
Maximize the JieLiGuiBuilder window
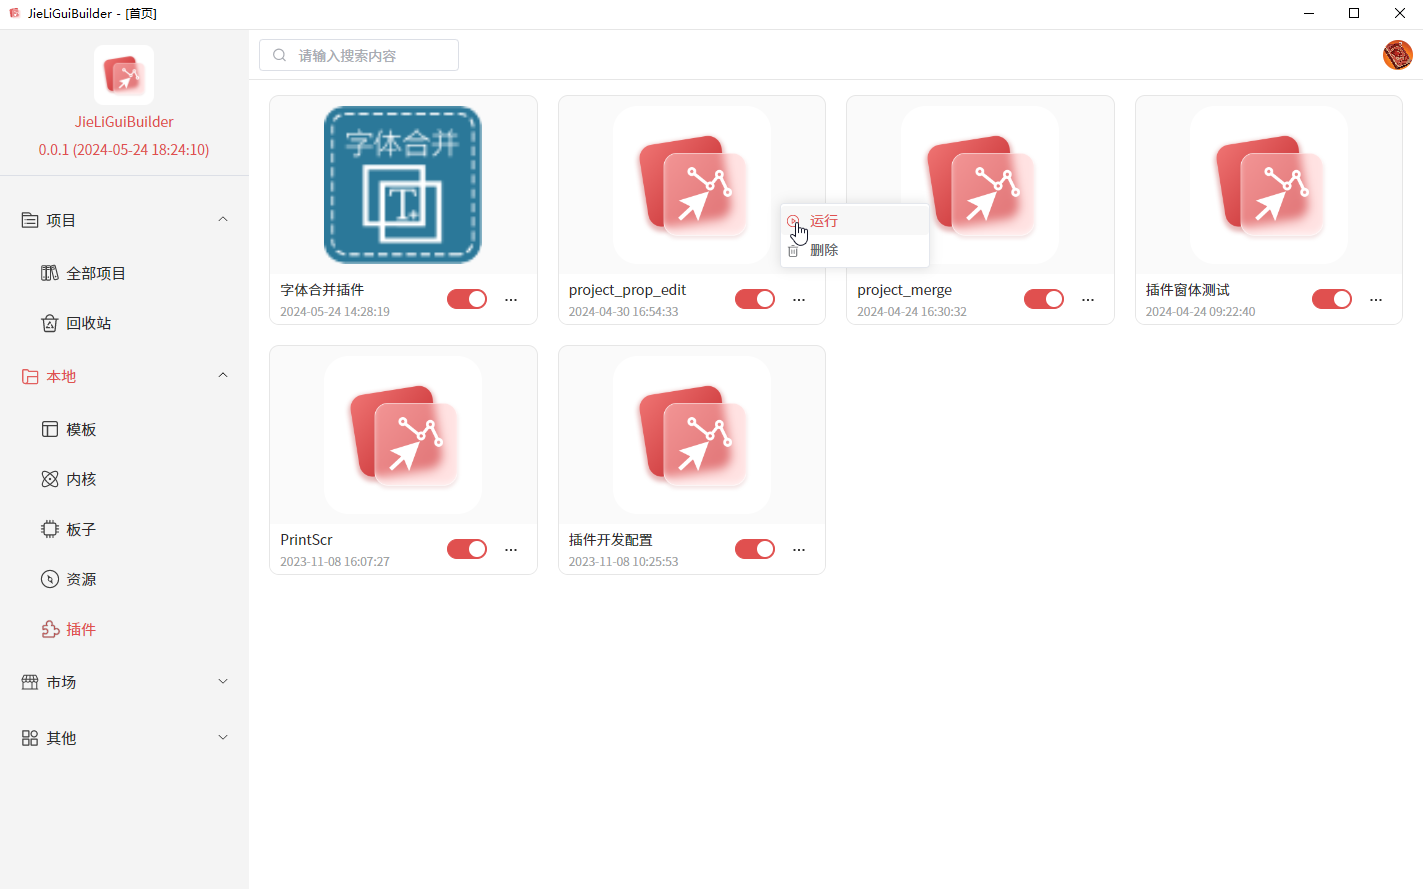[1354, 13]
